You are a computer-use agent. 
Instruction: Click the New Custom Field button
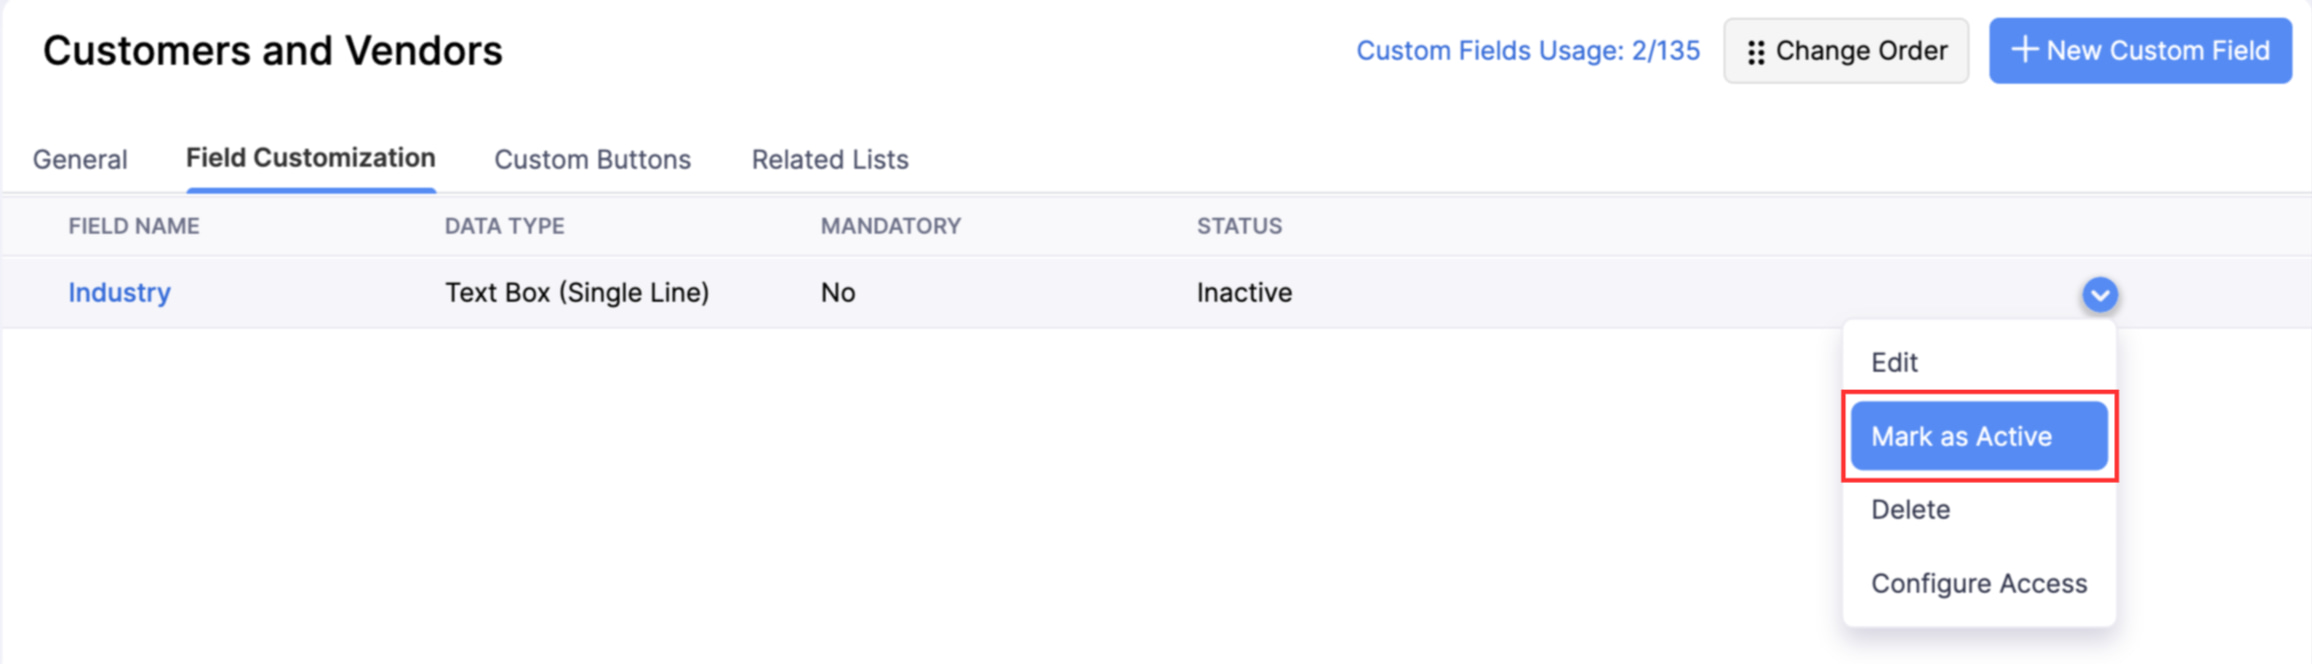(2139, 50)
